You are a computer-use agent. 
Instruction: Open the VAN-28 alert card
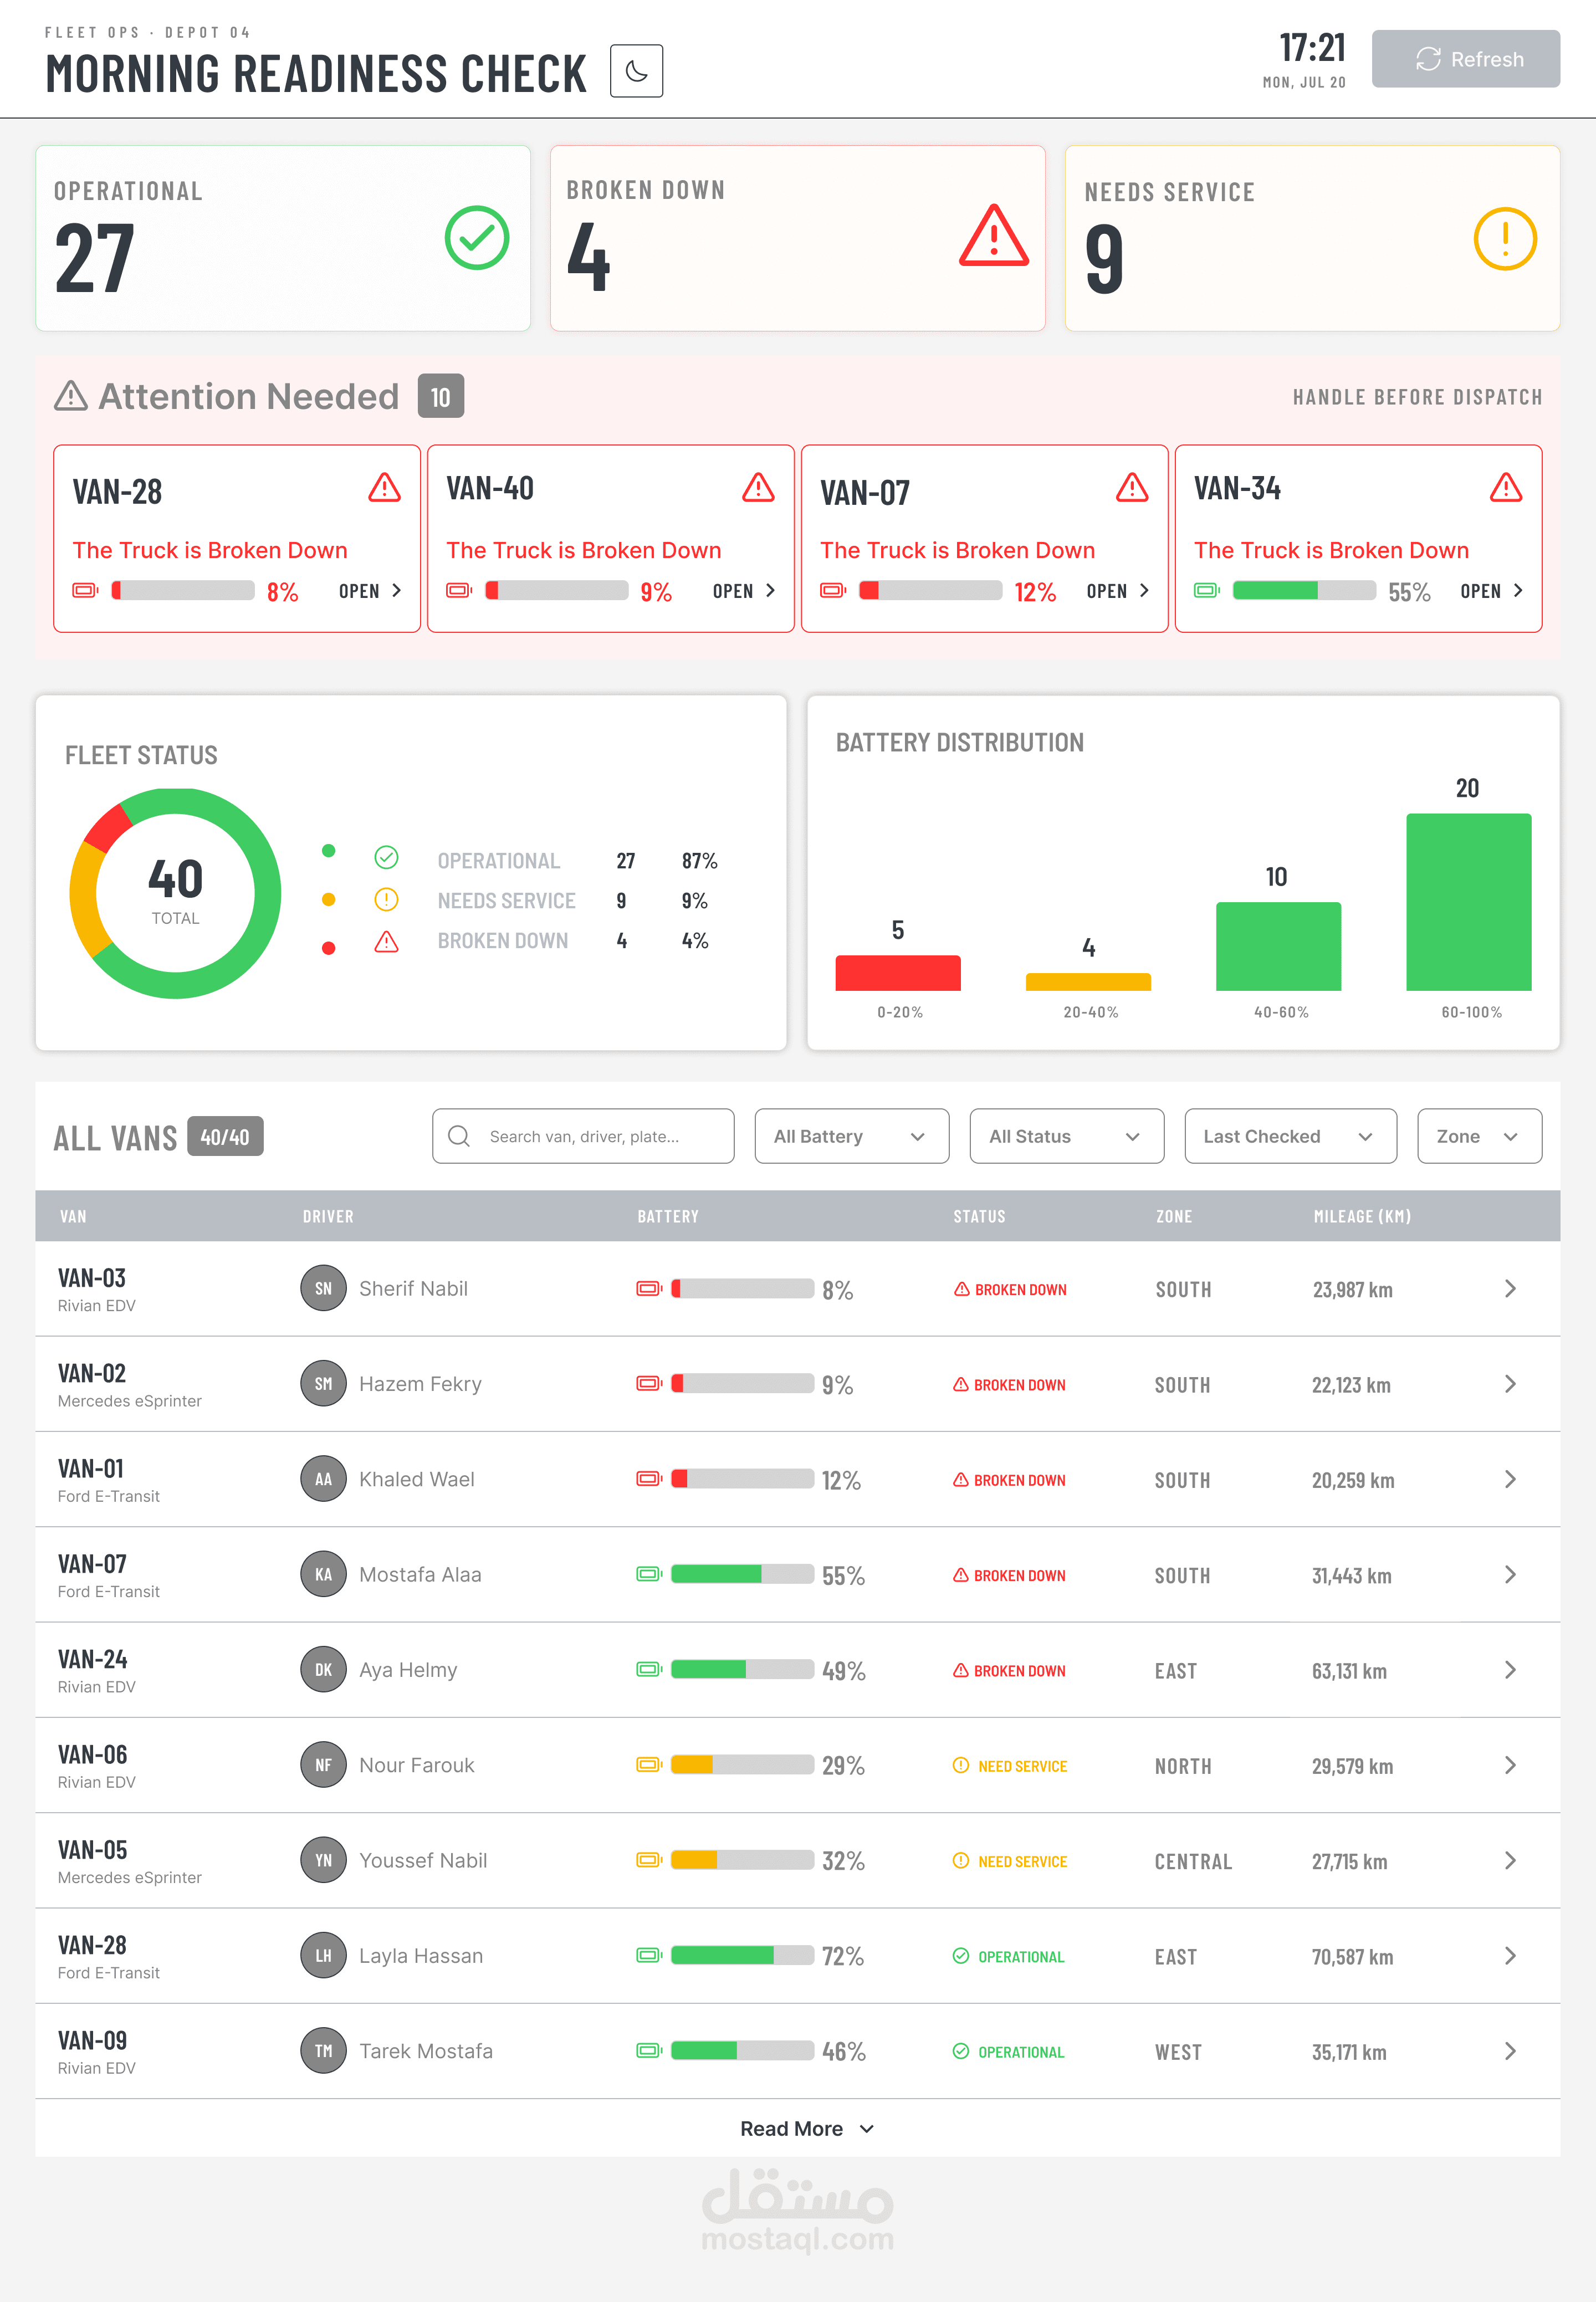pyautogui.click(x=370, y=591)
